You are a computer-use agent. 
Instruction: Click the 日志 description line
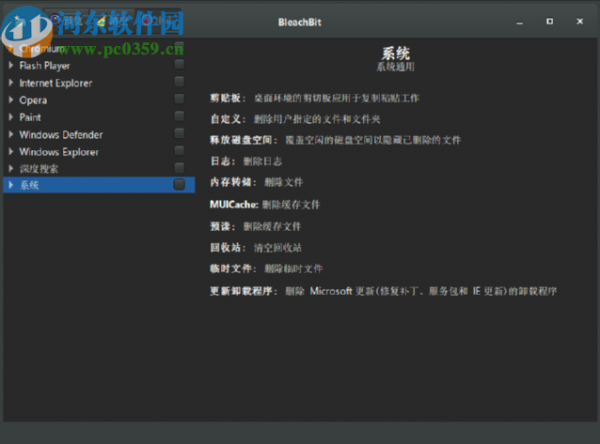point(246,162)
